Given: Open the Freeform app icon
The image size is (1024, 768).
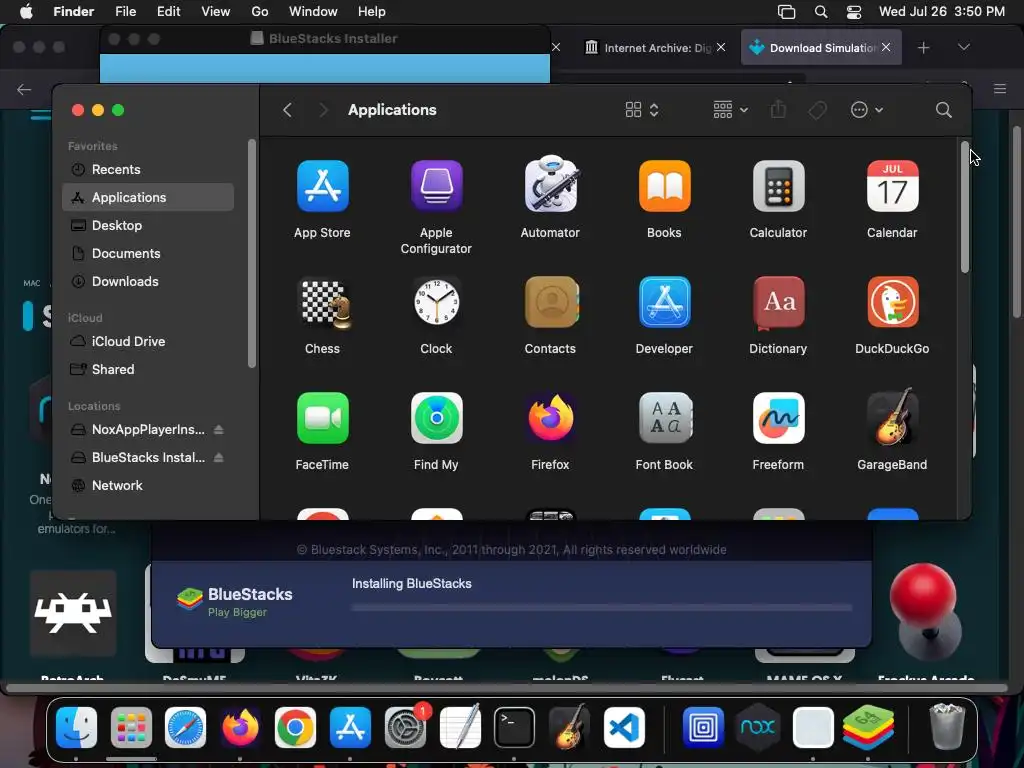Looking at the screenshot, I should (x=778, y=419).
